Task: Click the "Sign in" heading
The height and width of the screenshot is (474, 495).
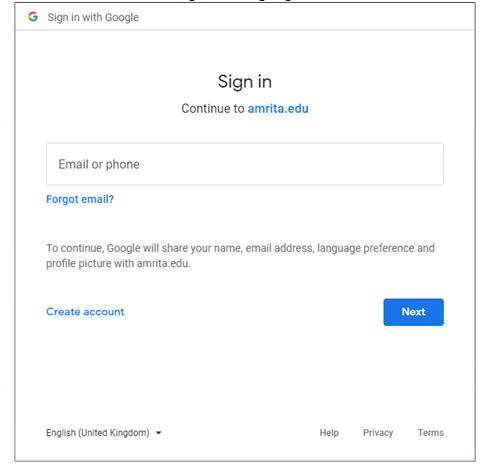Action: (x=245, y=82)
